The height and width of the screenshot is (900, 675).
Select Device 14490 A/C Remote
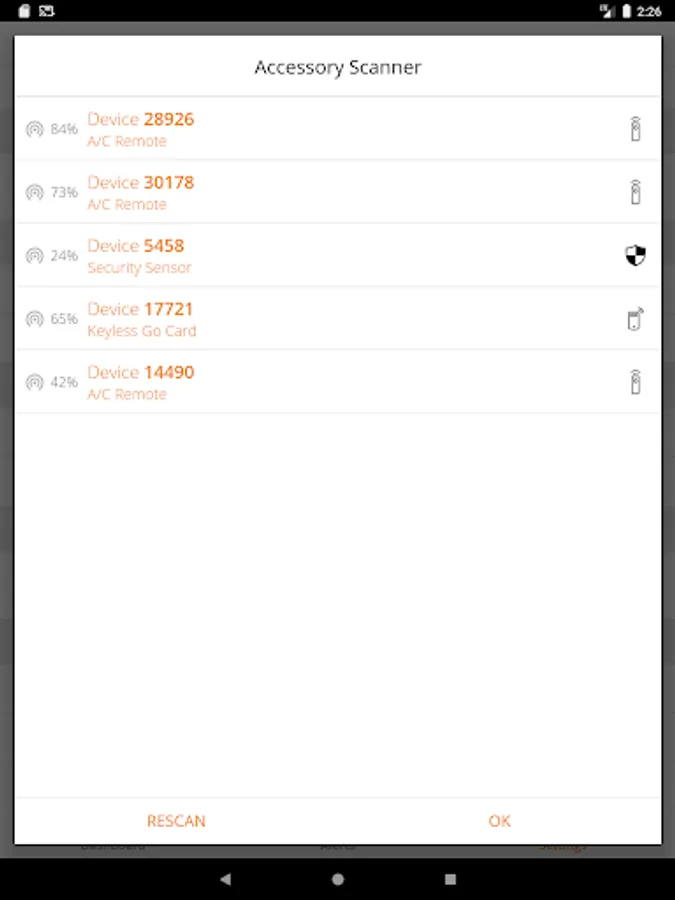point(338,382)
